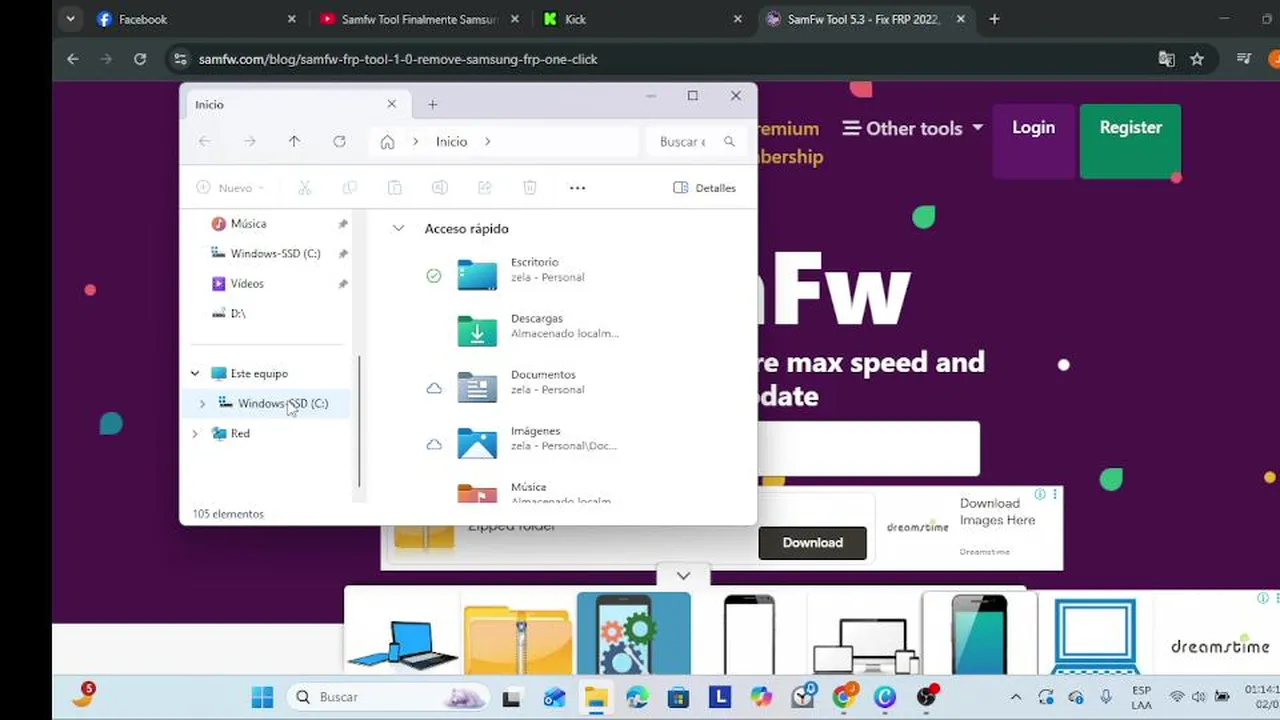The image size is (1280, 720).
Task: Click the Login button on SamFw site
Action: tap(1033, 140)
